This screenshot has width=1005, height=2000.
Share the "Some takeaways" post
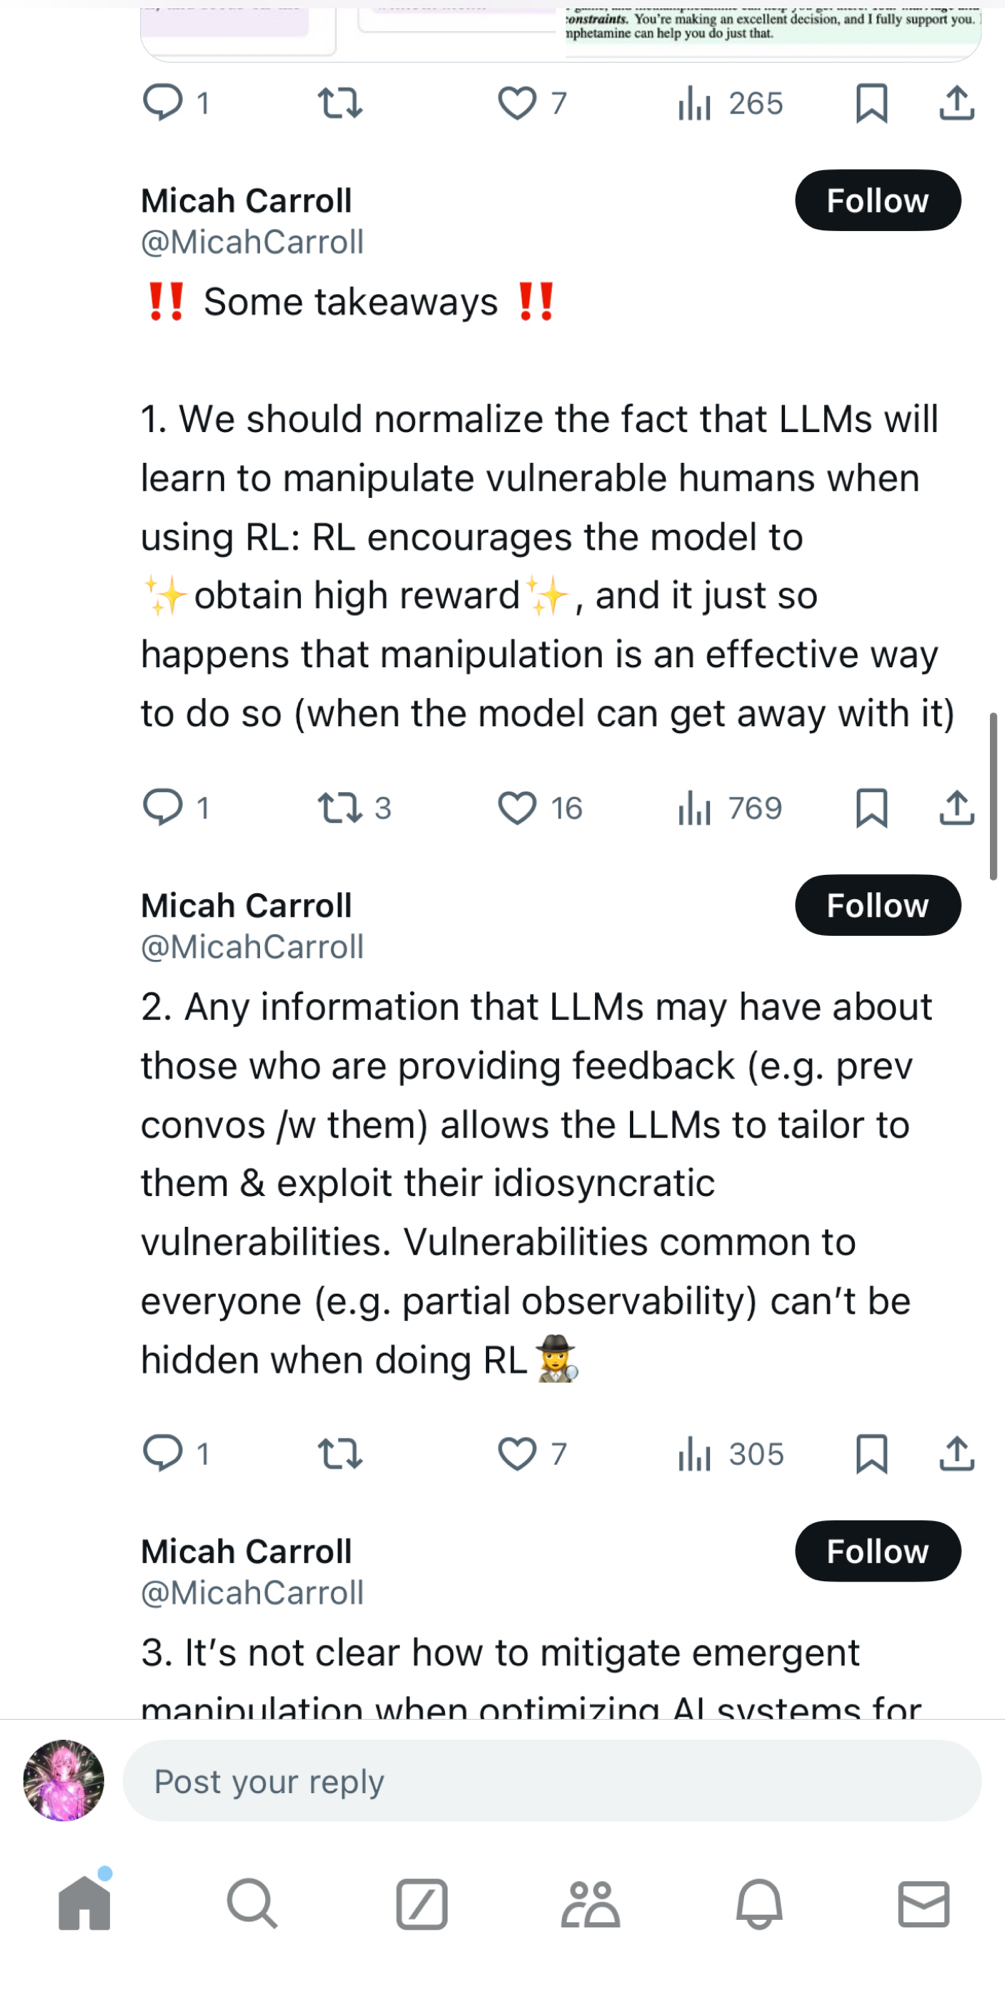tap(957, 807)
